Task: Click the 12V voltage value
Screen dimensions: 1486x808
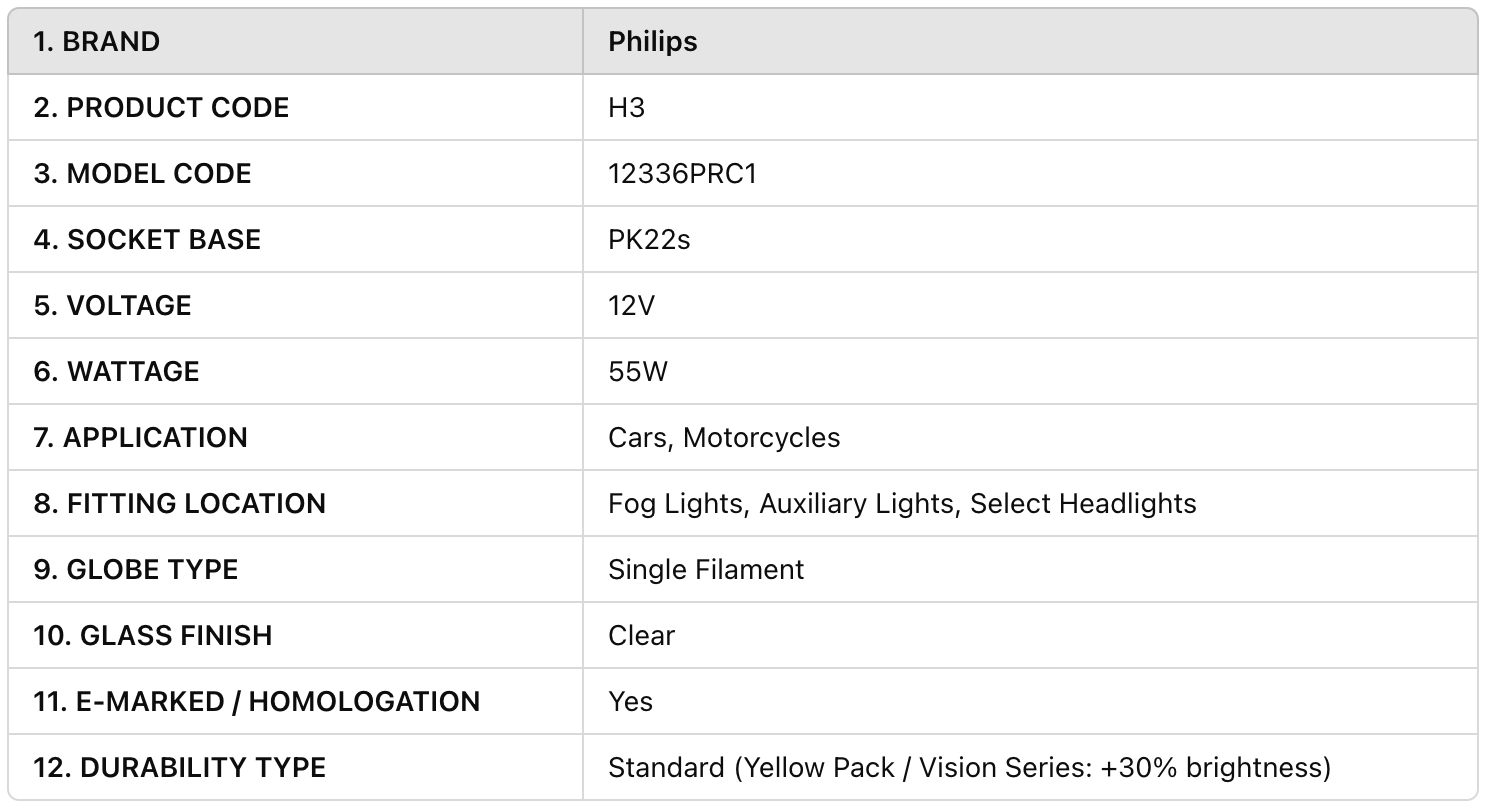Action: coord(631,306)
